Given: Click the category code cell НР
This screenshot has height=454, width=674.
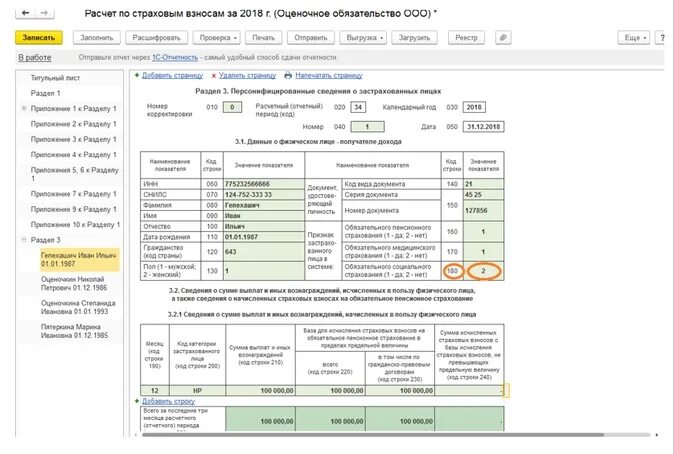Looking at the screenshot, I should 197,390.
